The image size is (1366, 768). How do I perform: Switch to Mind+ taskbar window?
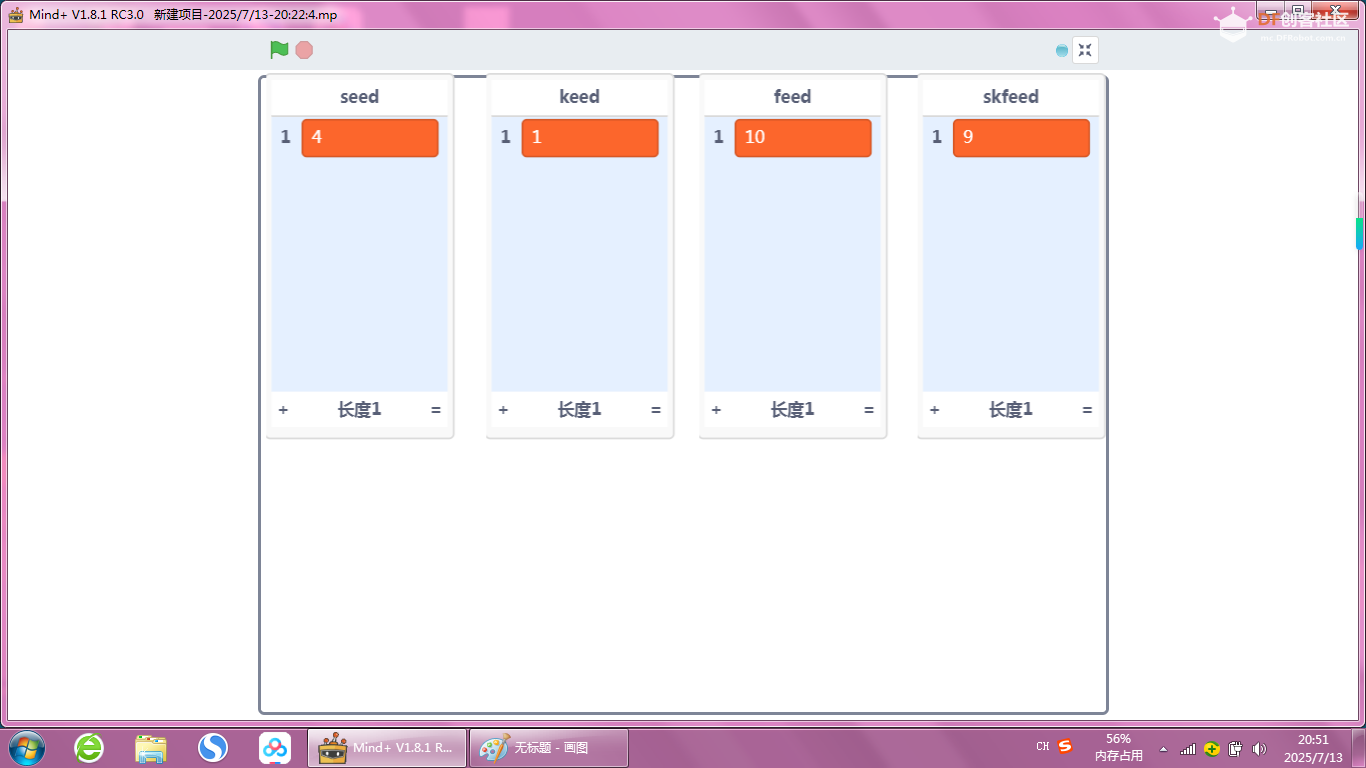coord(387,748)
